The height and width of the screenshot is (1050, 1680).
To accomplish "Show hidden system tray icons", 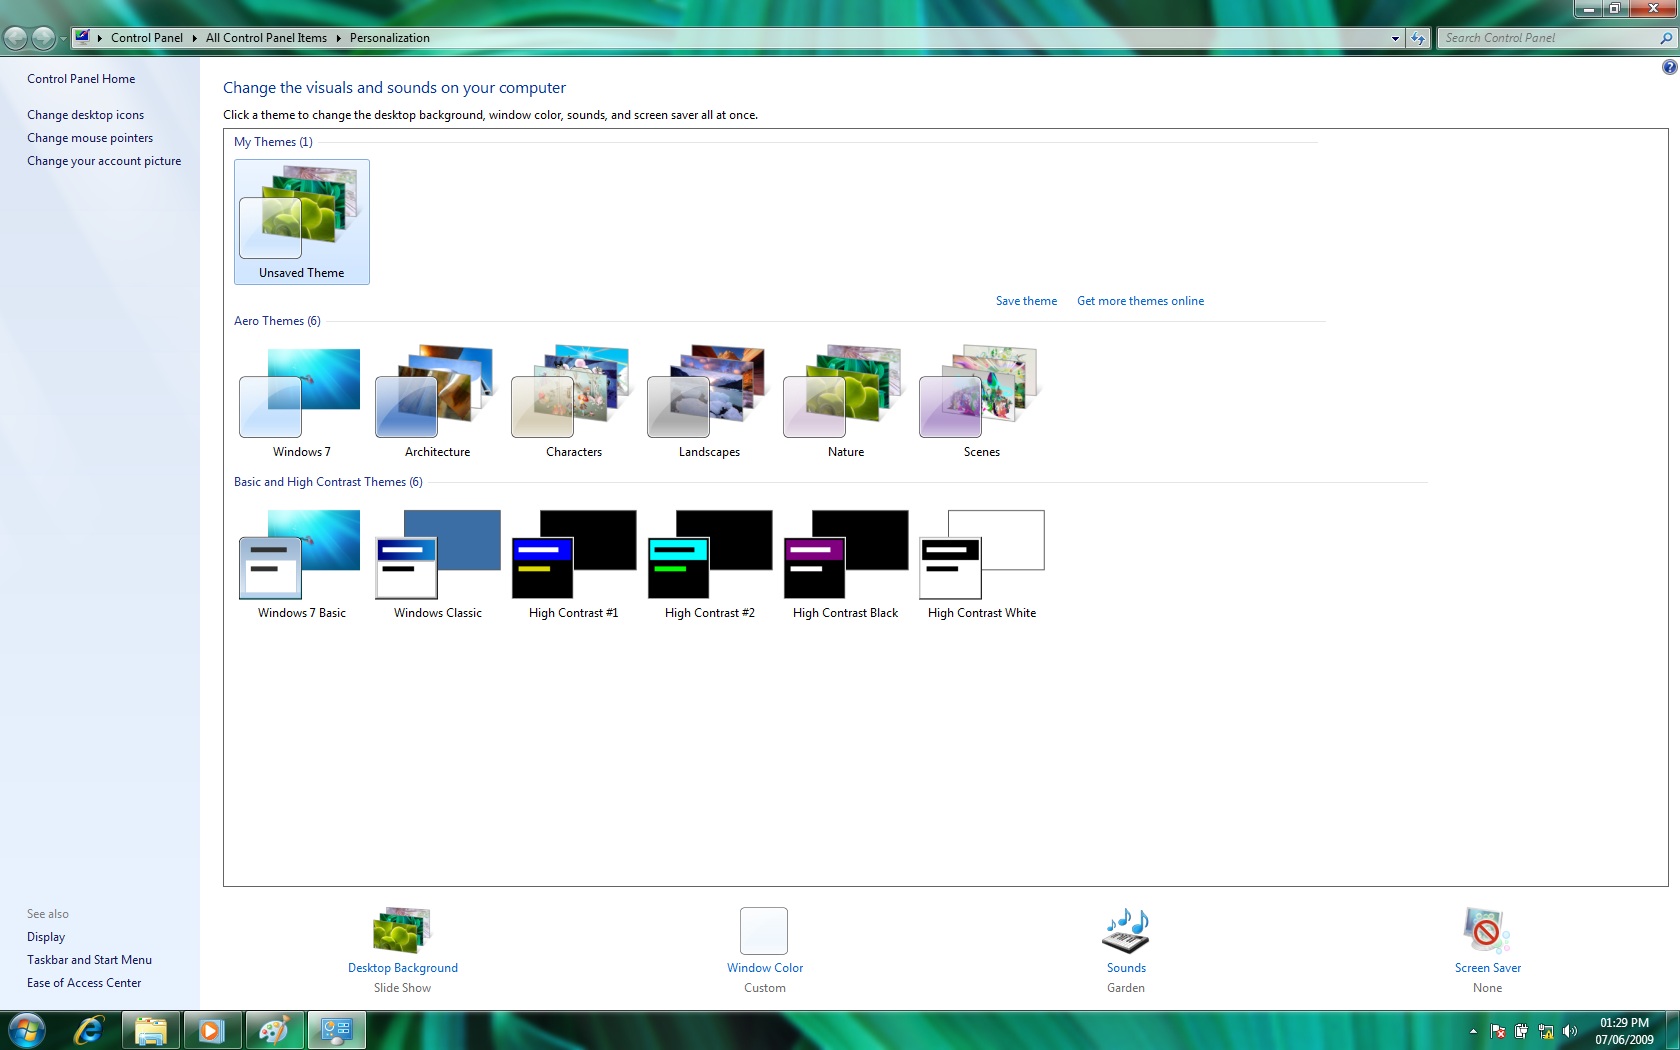I will tap(1473, 1031).
